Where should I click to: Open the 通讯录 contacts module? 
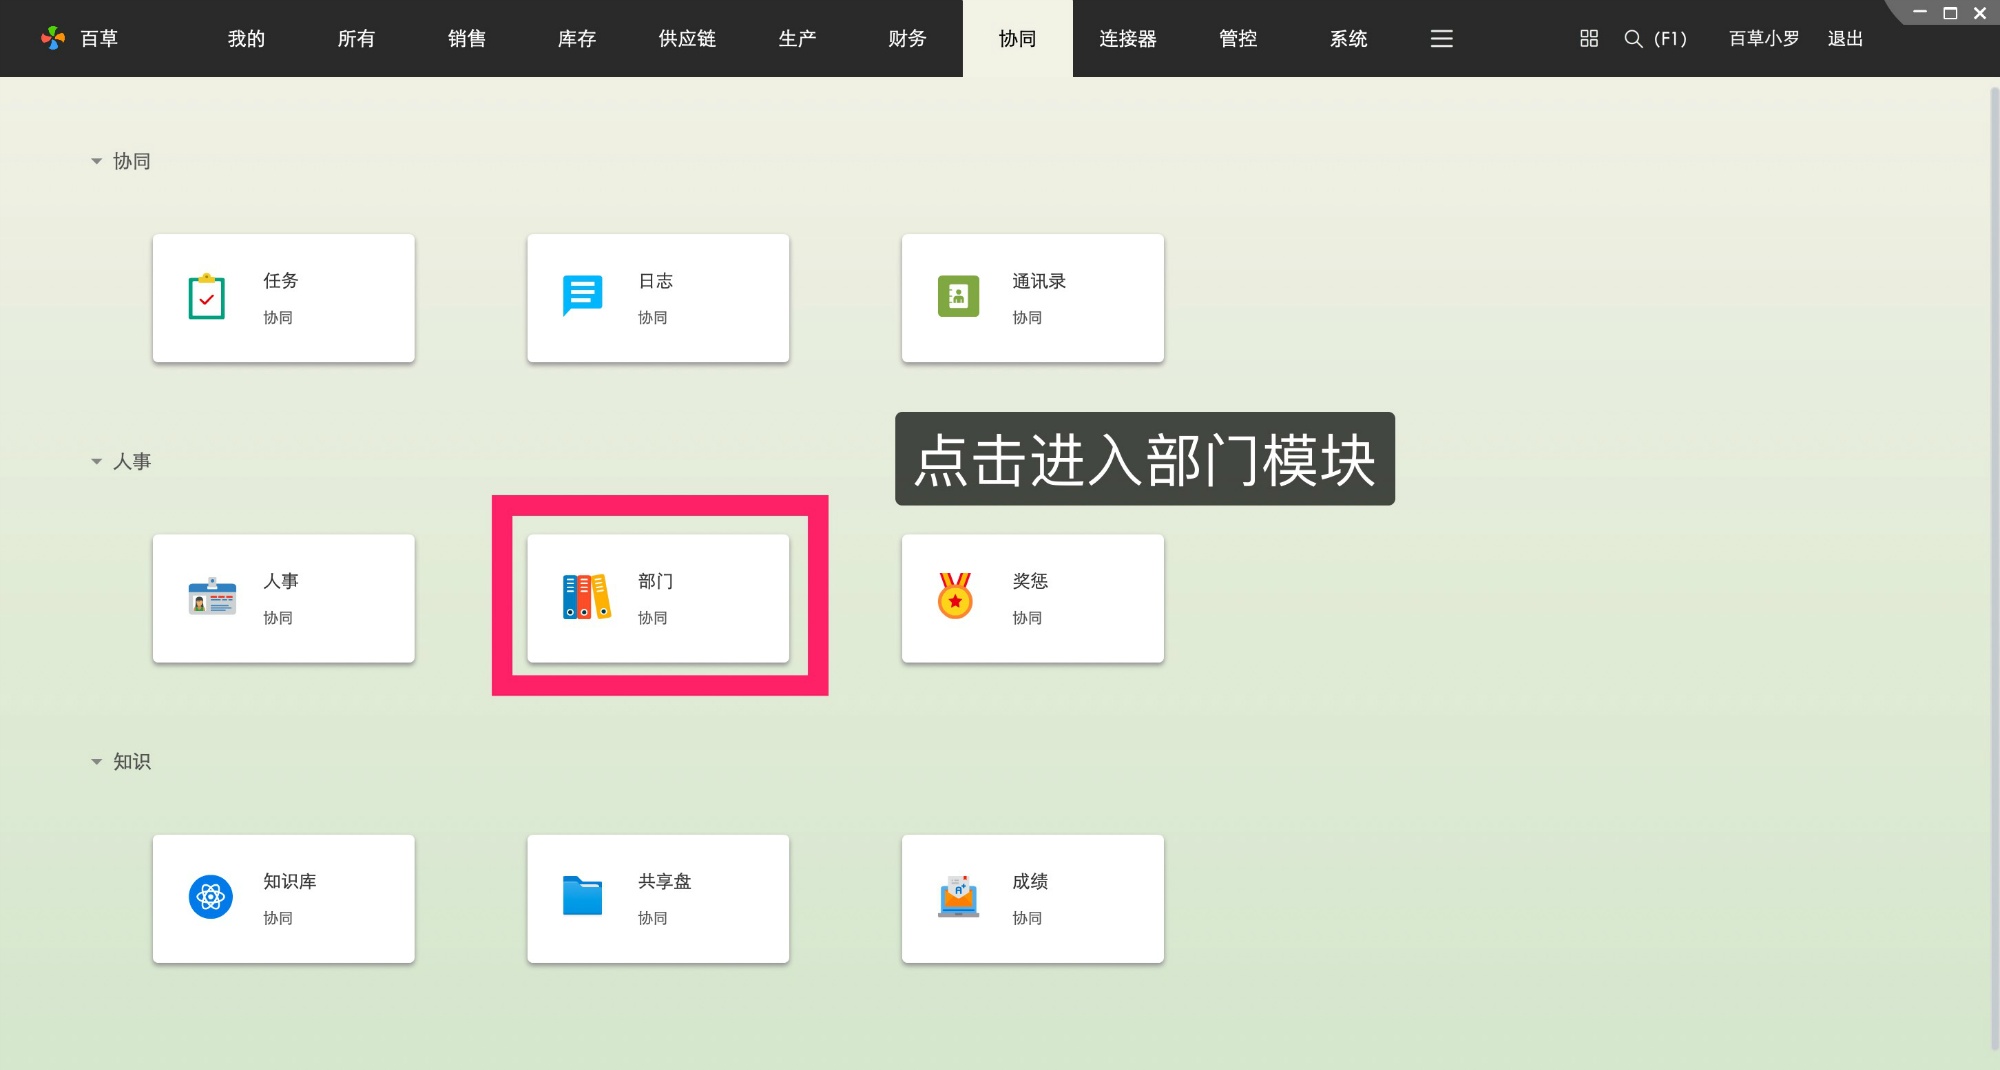coord(1032,297)
